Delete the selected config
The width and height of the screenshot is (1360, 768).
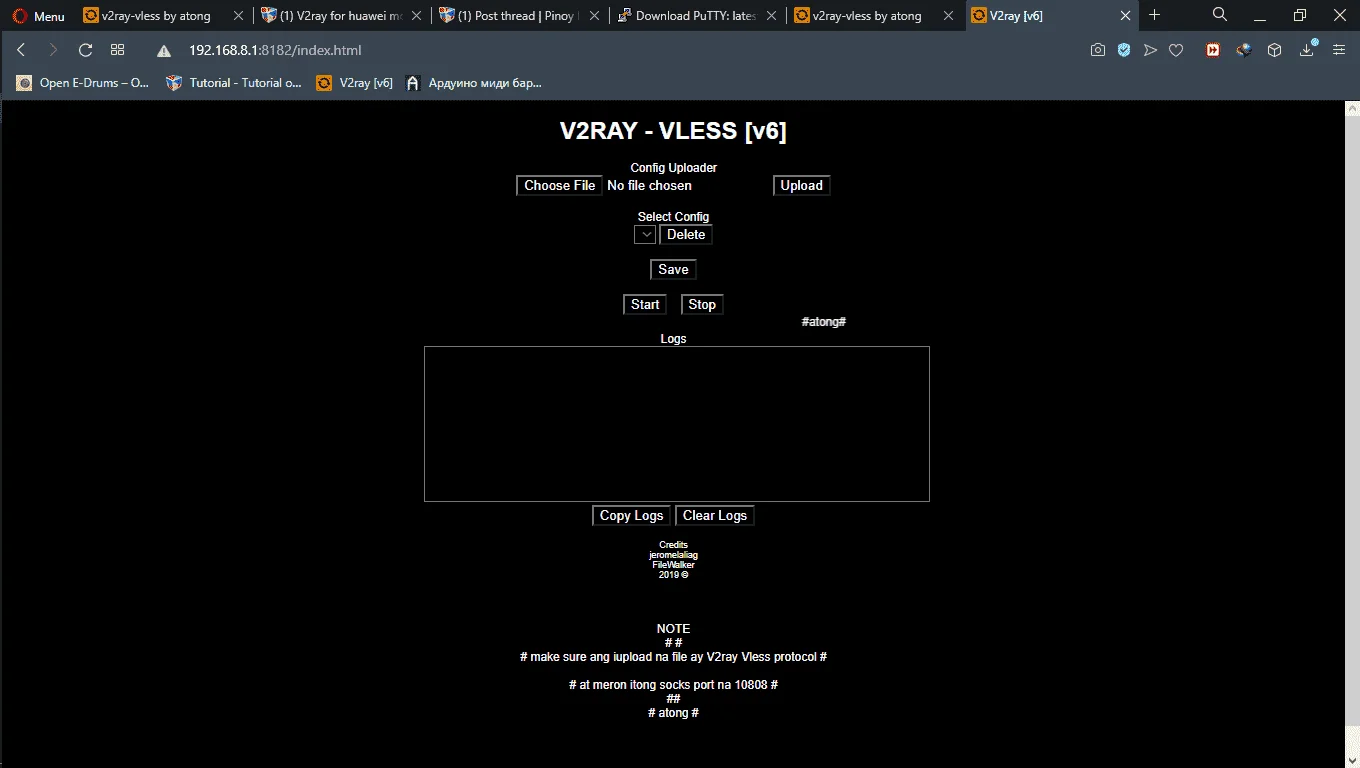[686, 234]
